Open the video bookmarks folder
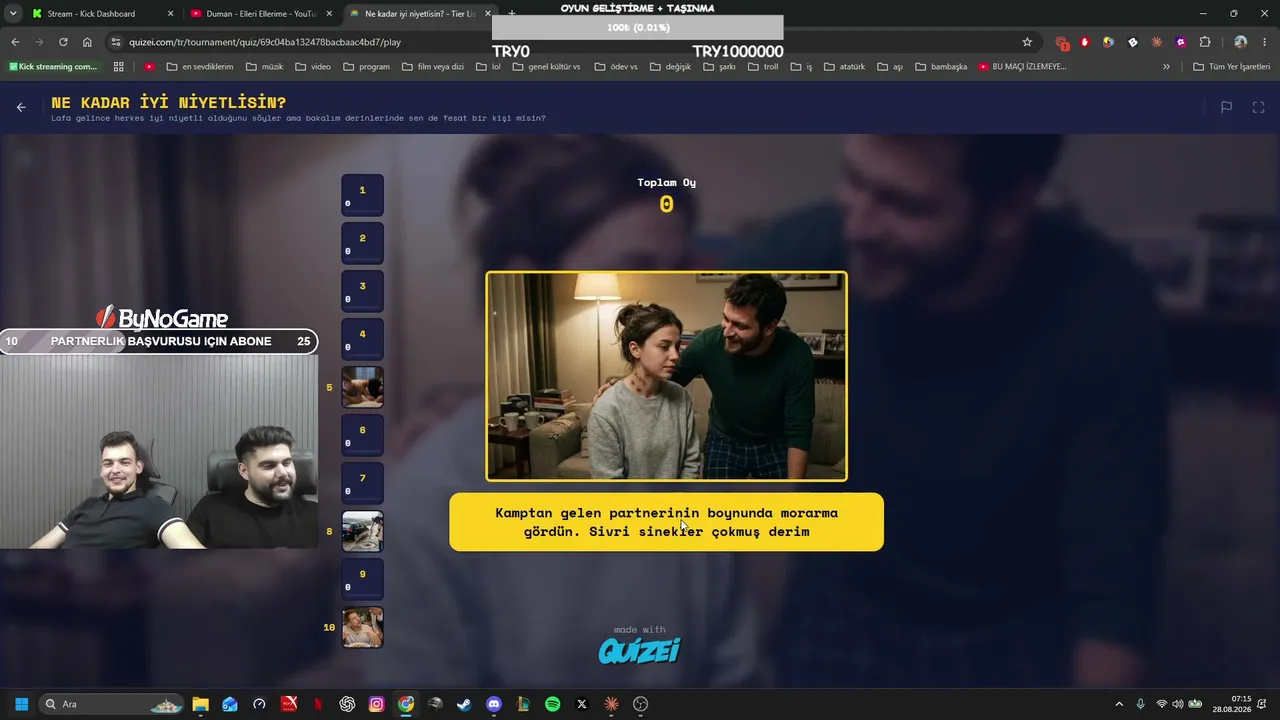Image resolution: width=1280 pixels, height=720 pixels. click(x=312, y=67)
